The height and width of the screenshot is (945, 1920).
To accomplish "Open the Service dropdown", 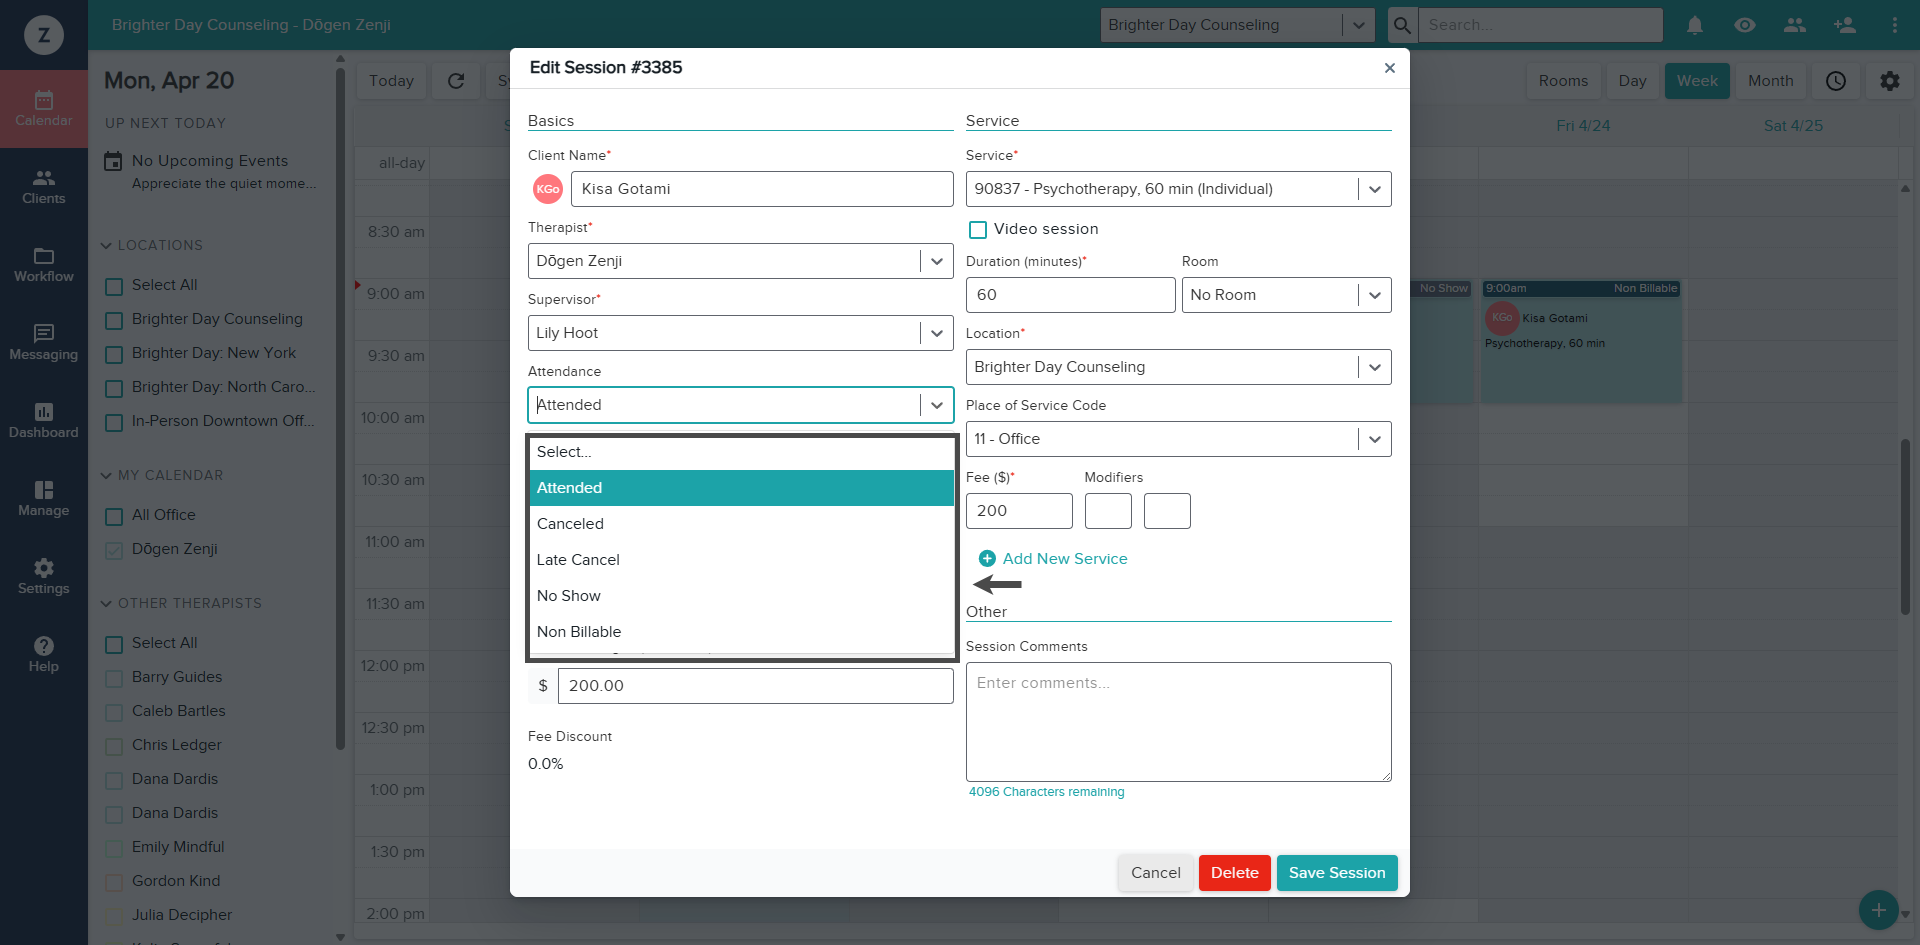I will 1178,189.
